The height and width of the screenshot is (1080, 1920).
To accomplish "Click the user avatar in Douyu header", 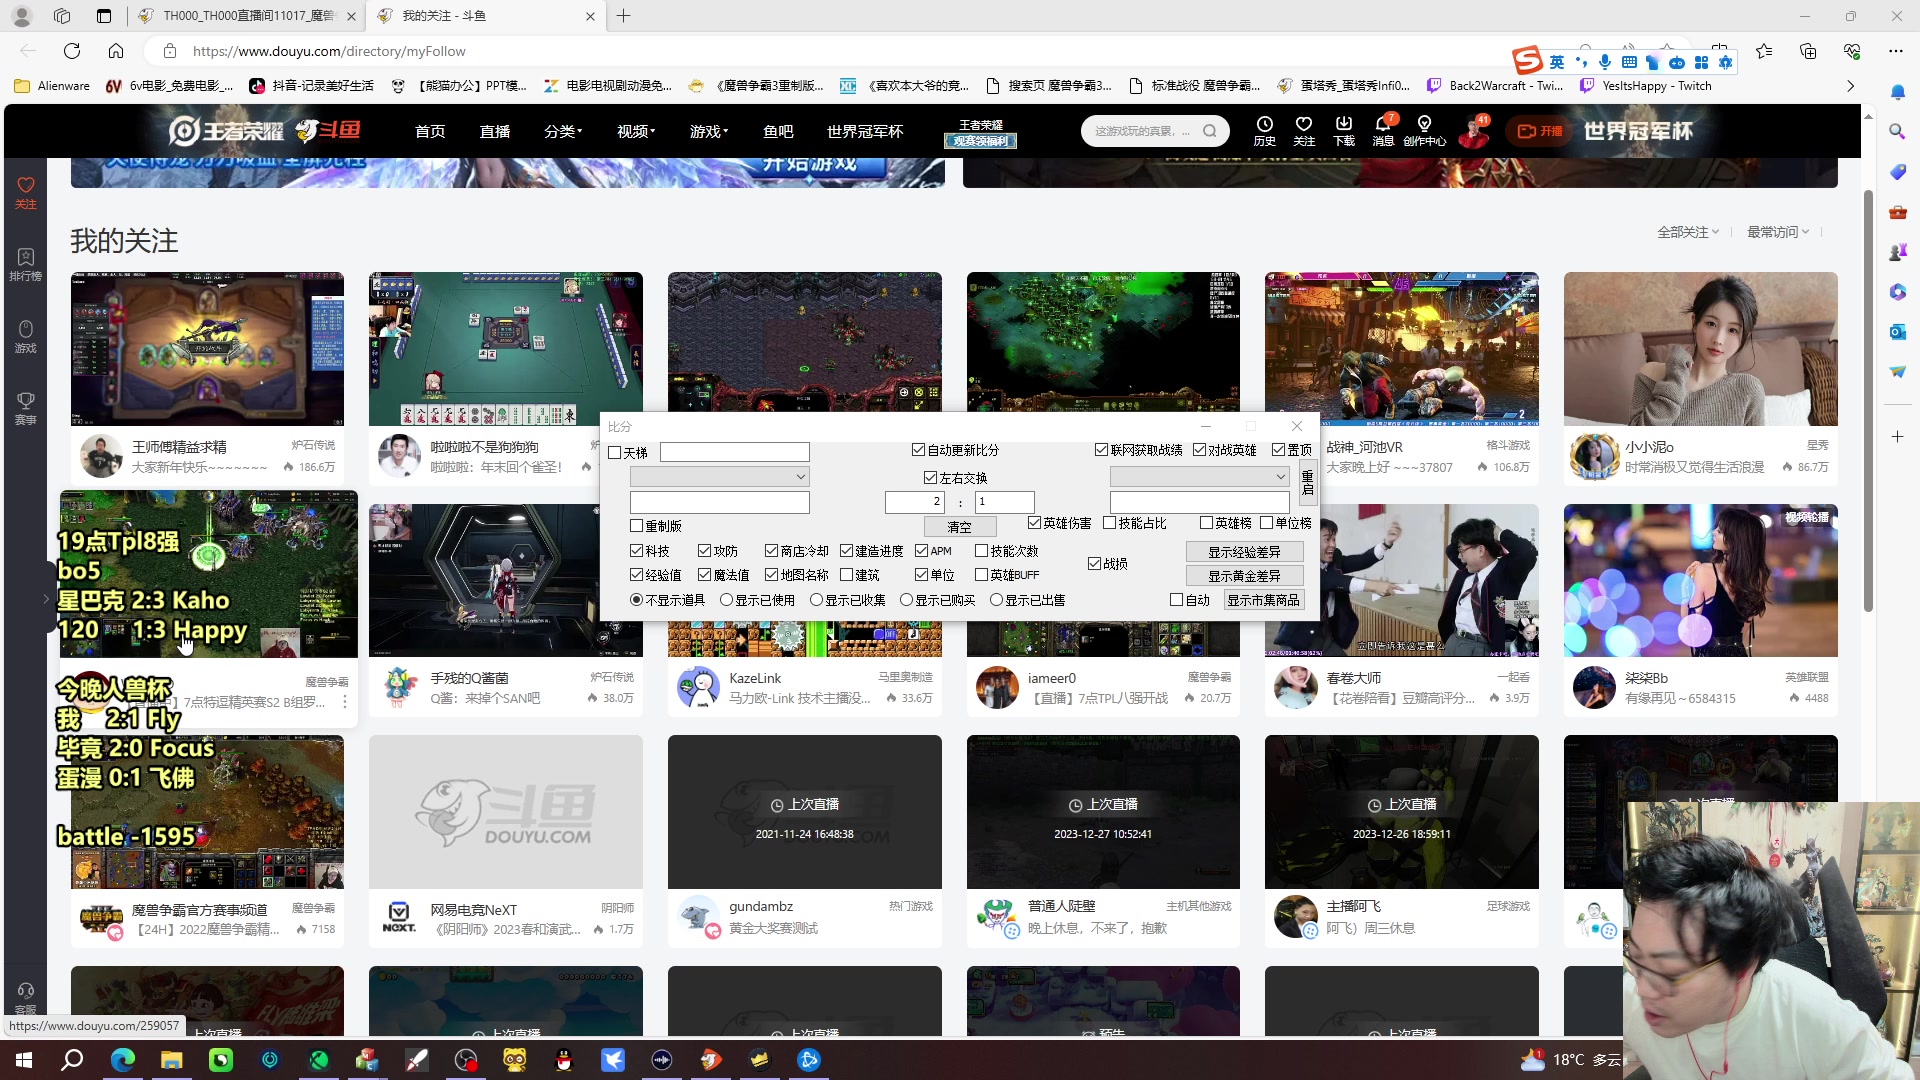I will (1473, 131).
